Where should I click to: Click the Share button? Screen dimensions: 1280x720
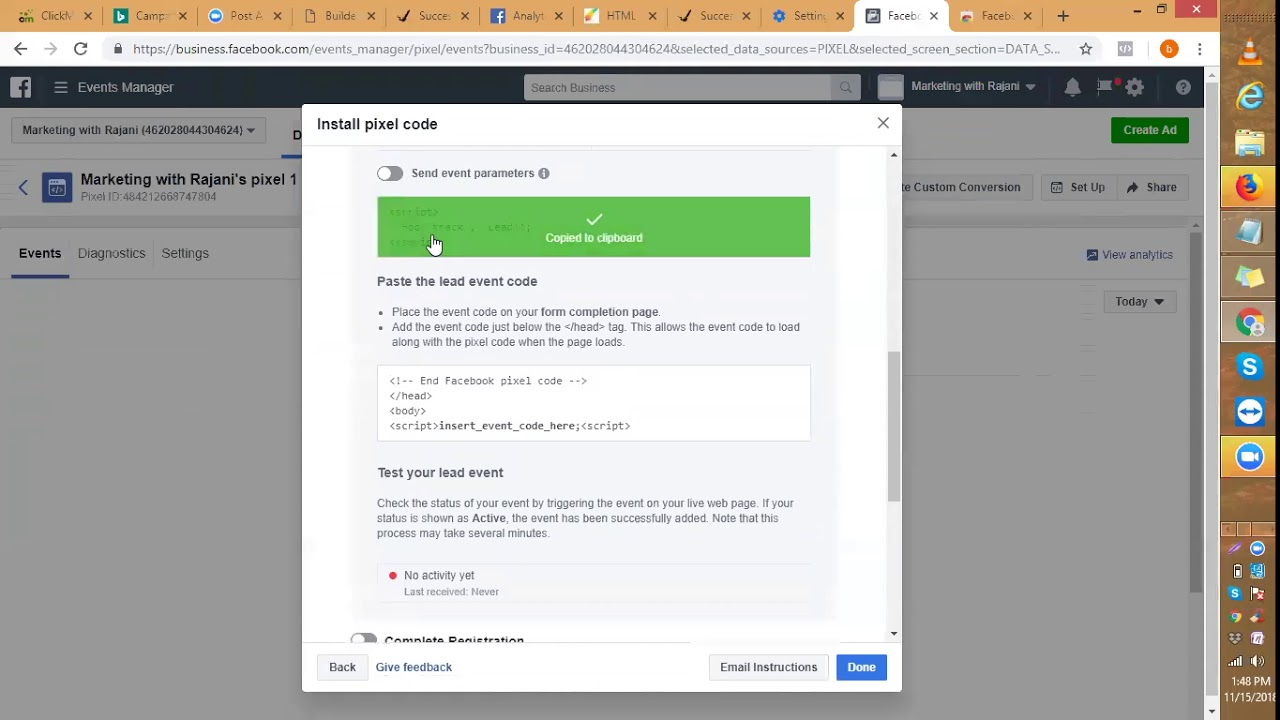[1151, 187]
